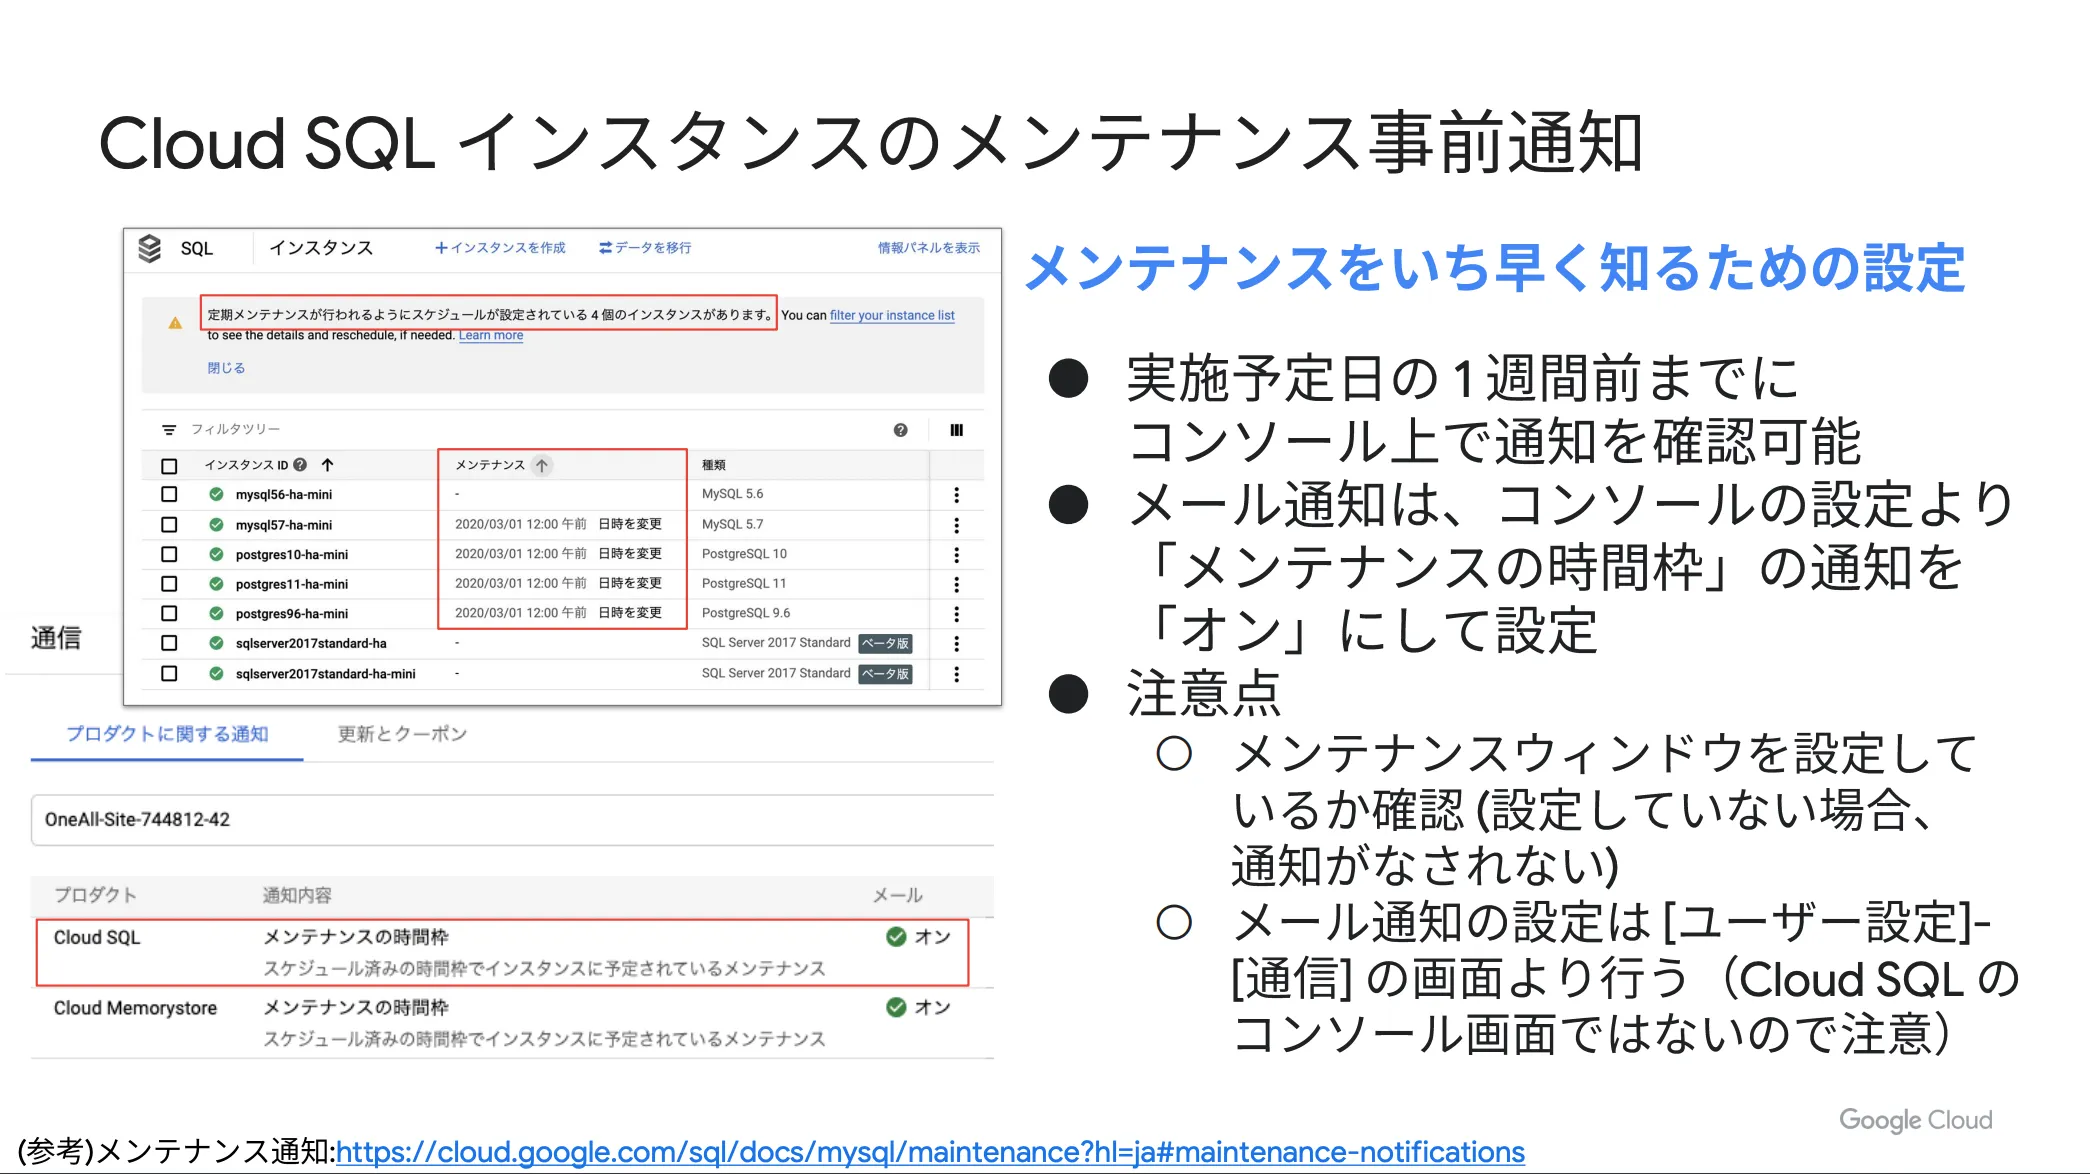Click the help icon next to インスタンス ID
Screen dimensions: 2090x1174
(300, 465)
